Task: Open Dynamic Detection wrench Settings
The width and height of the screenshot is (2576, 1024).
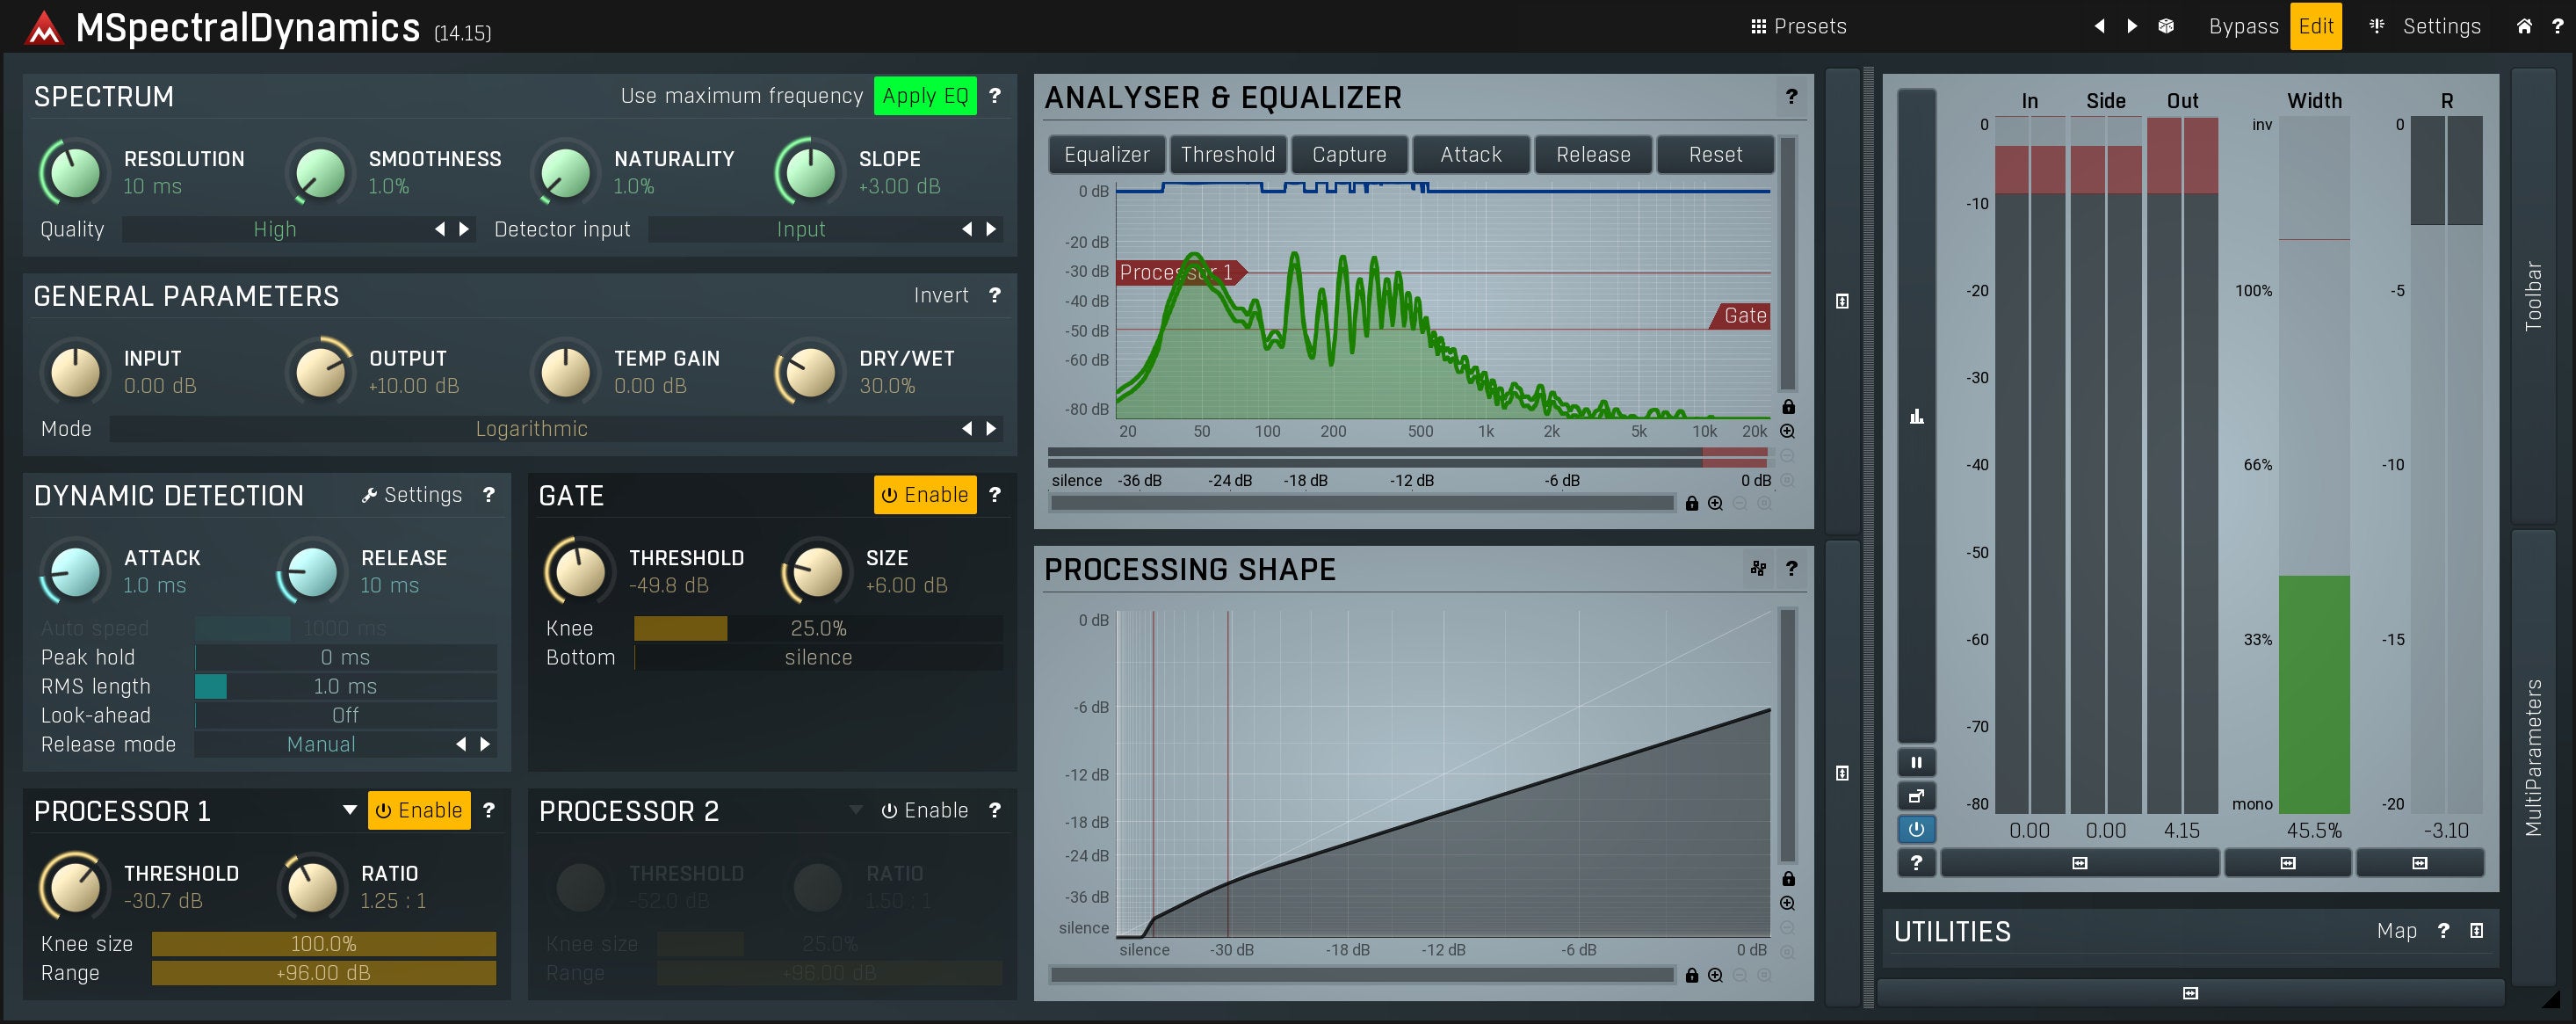Action: point(412,495)
